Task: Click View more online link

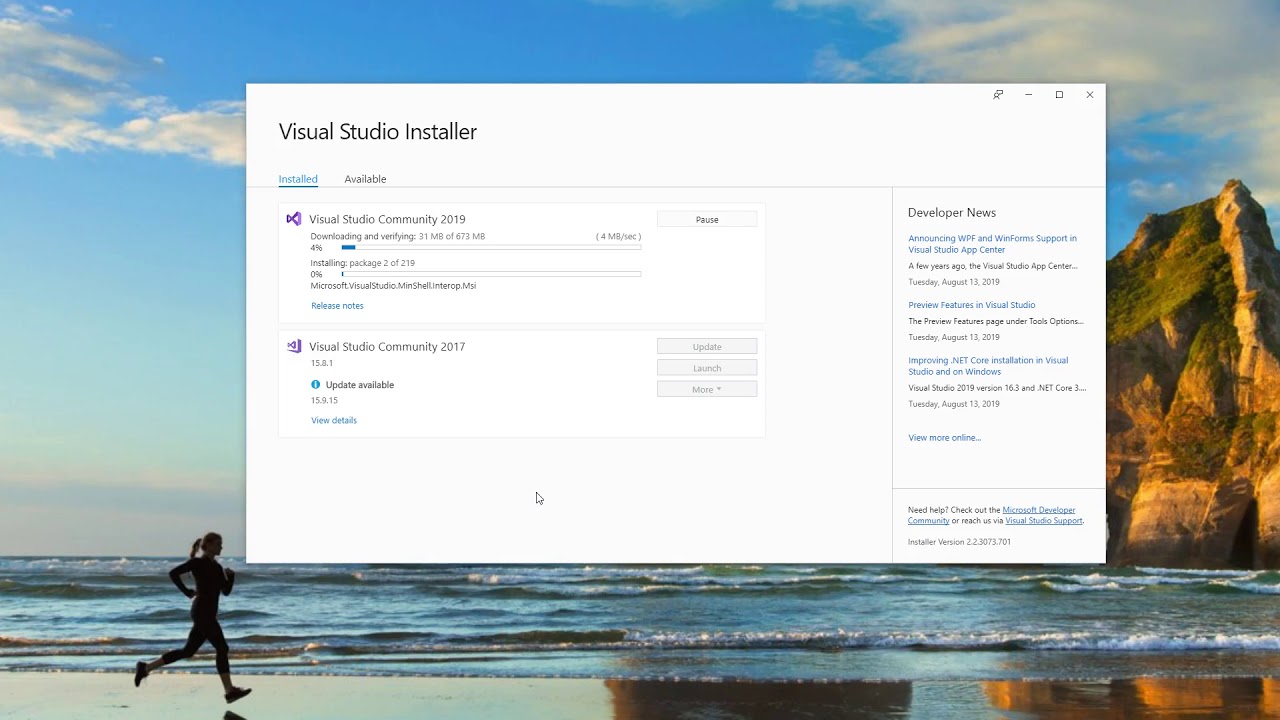Action: (944, 438)
